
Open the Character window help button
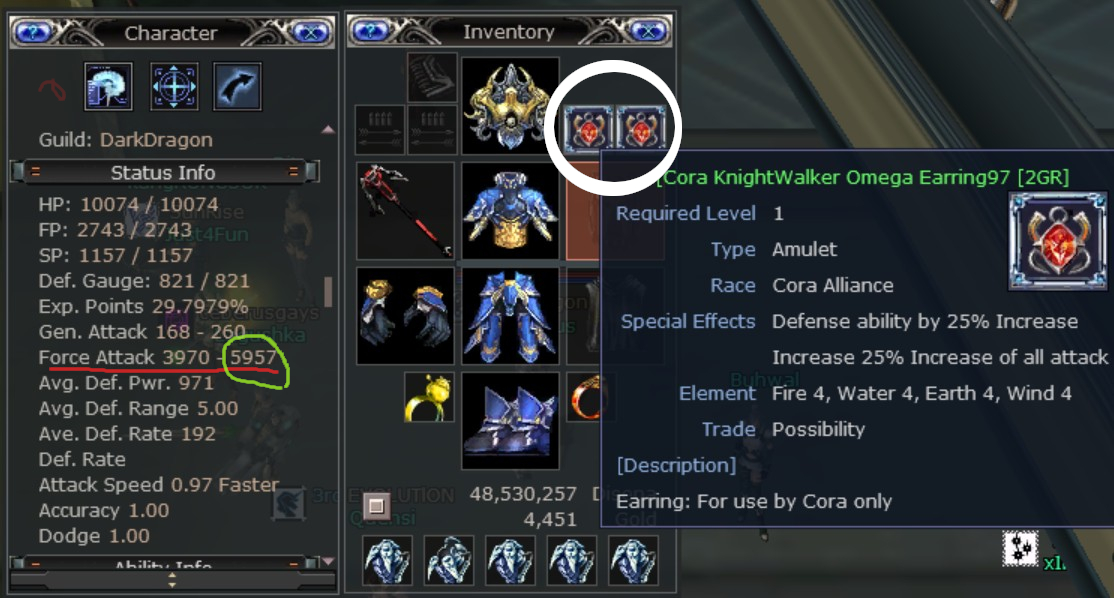pyautogui.click(x=33, y=32)
